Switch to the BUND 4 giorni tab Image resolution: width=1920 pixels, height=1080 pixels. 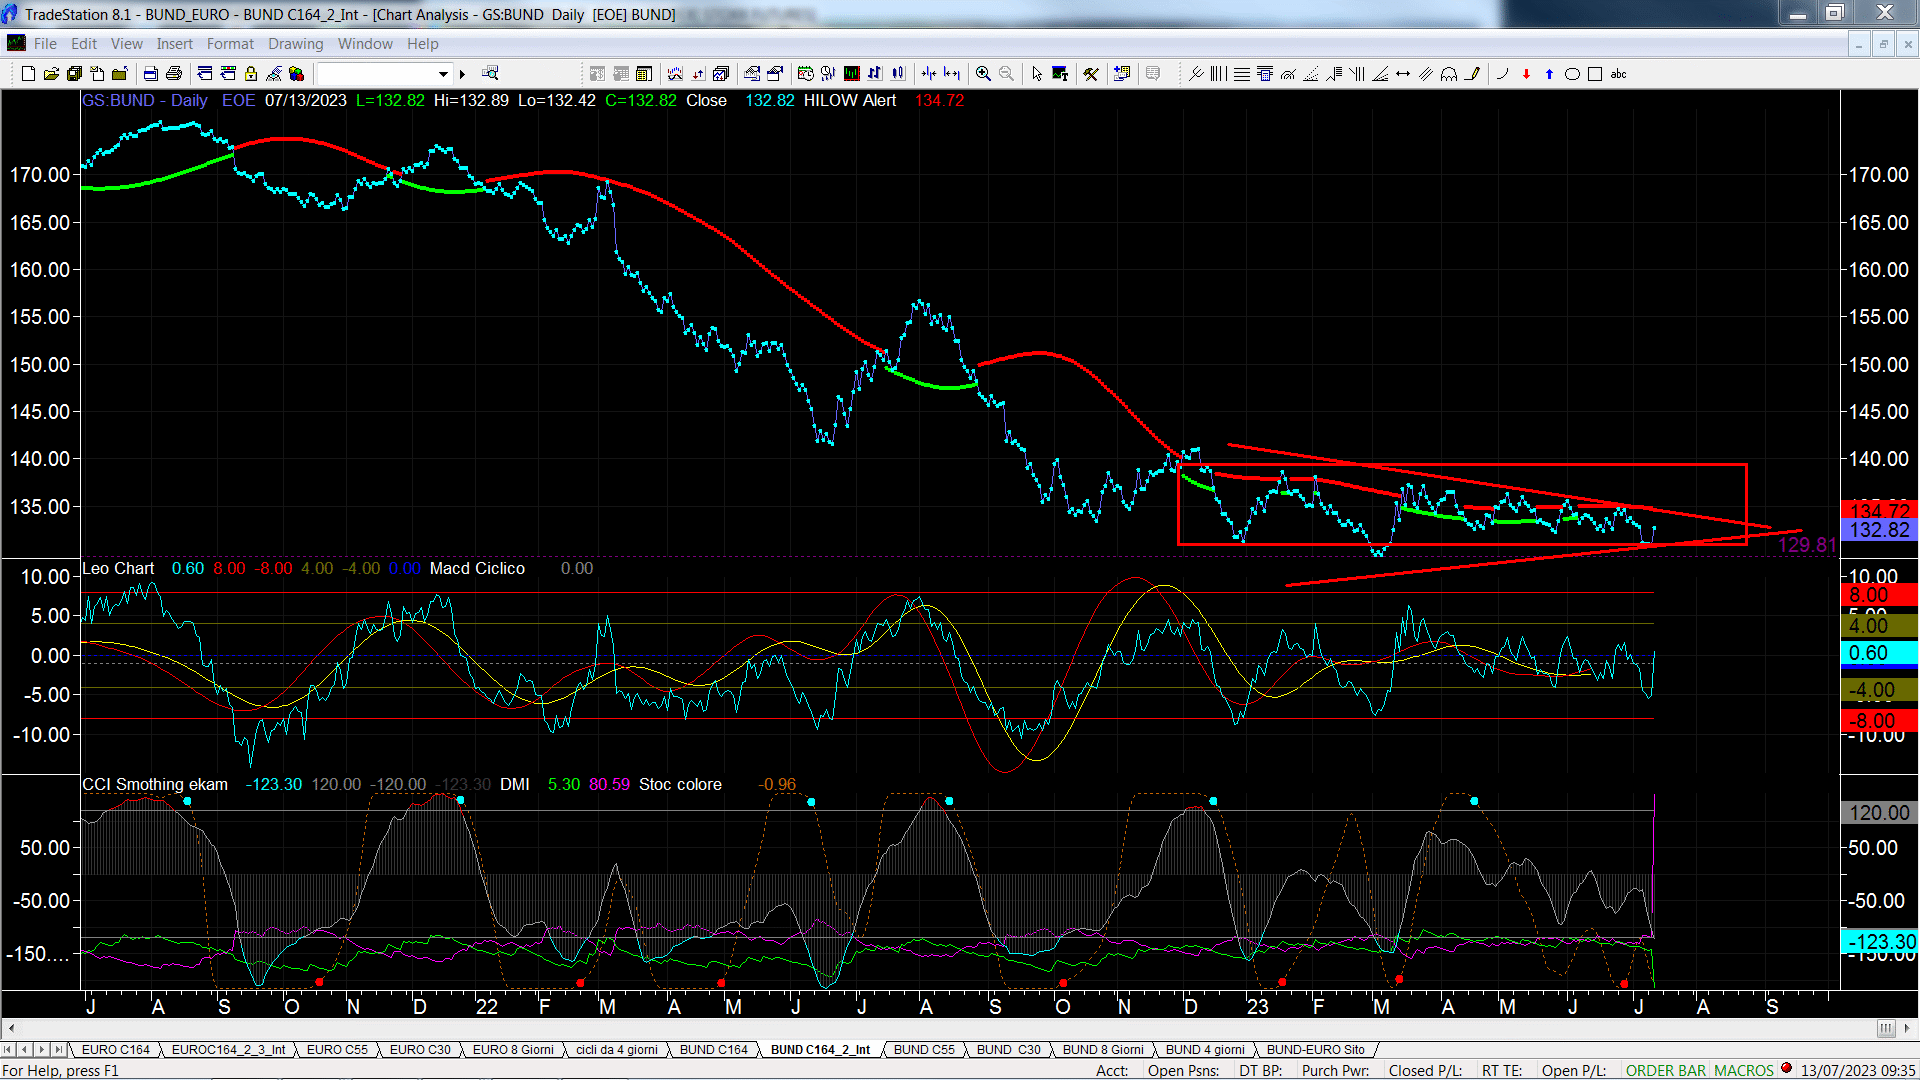(1205, 1050)
